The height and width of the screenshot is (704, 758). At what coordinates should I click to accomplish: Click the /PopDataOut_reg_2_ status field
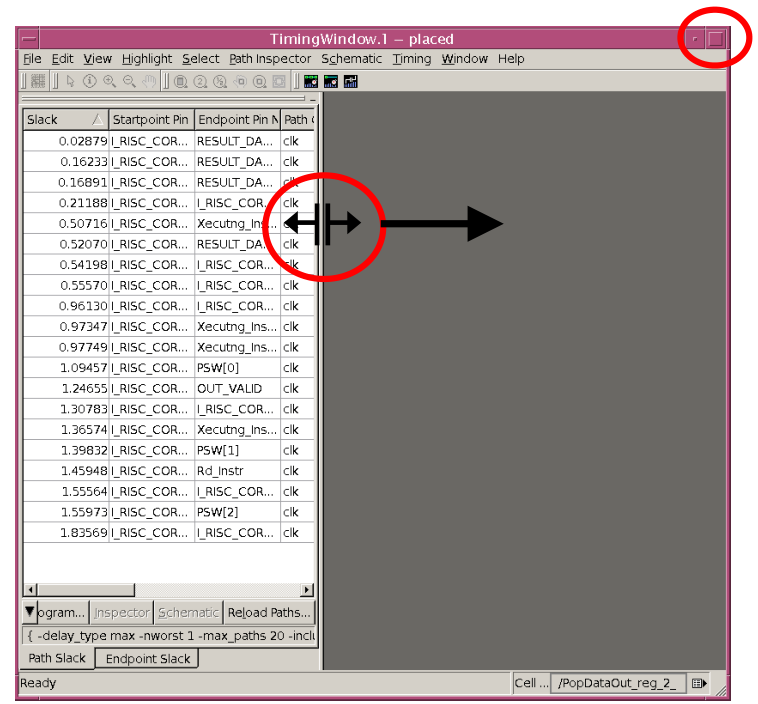619,683
